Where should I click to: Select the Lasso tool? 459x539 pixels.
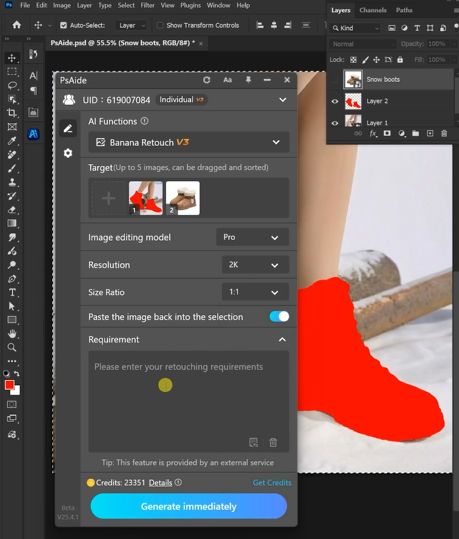(x=12, y=85)
